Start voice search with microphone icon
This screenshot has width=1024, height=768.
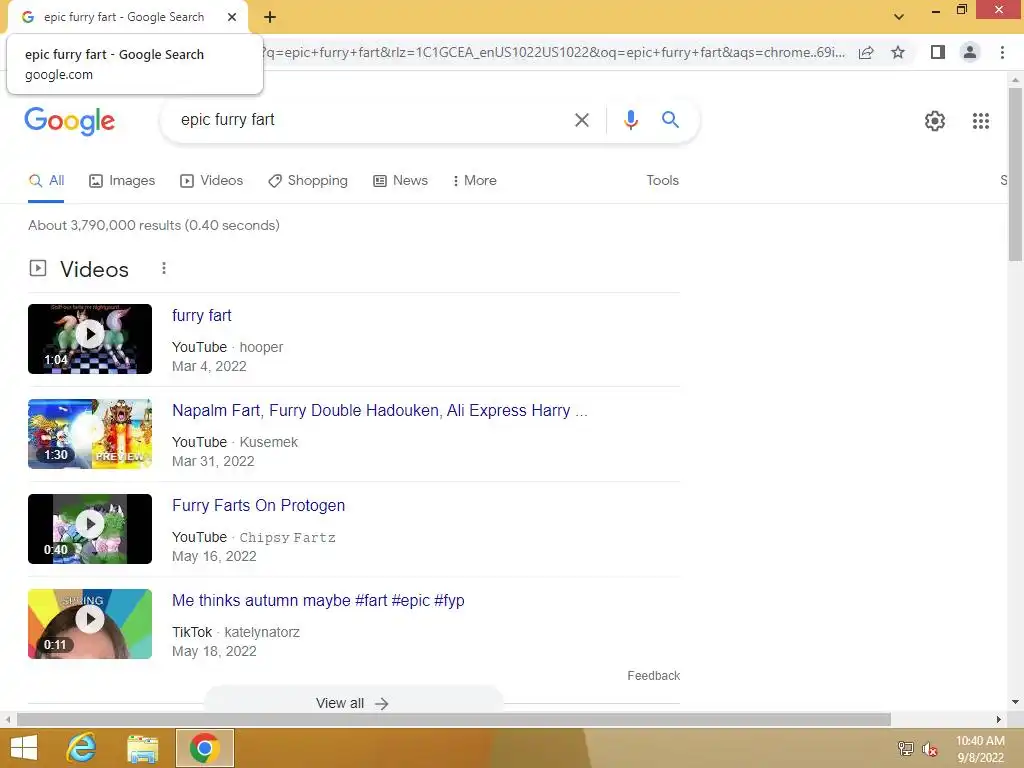630,120
